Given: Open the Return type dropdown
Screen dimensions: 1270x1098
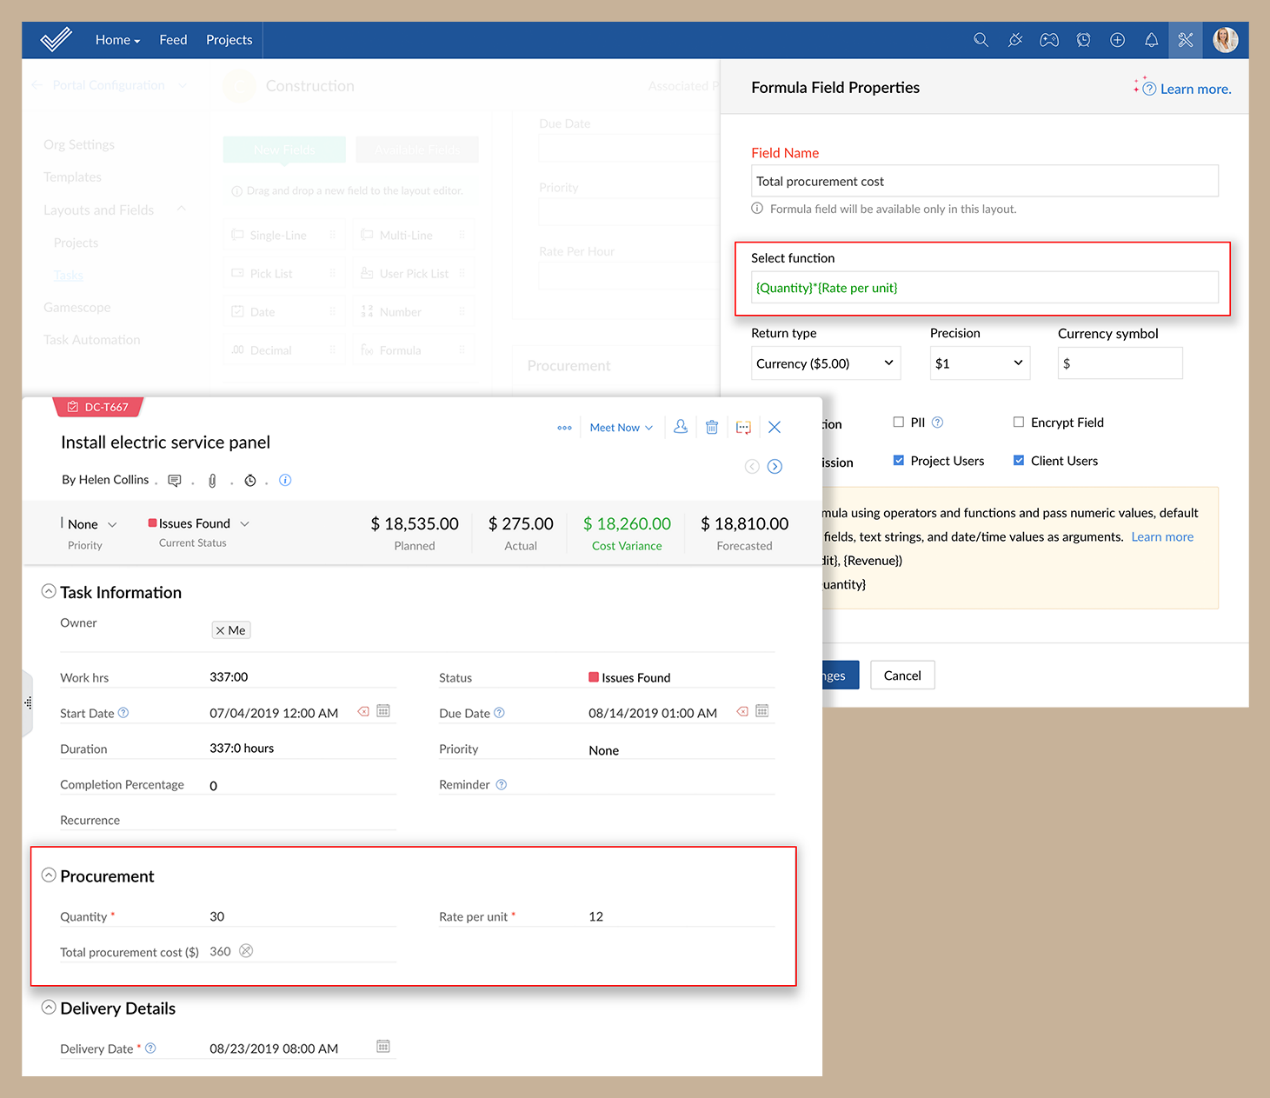Looking at the screenshot, I should 825,363.
